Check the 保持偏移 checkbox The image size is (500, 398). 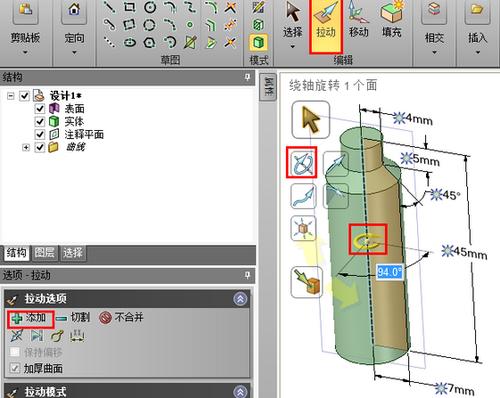[x=15, y=352]
